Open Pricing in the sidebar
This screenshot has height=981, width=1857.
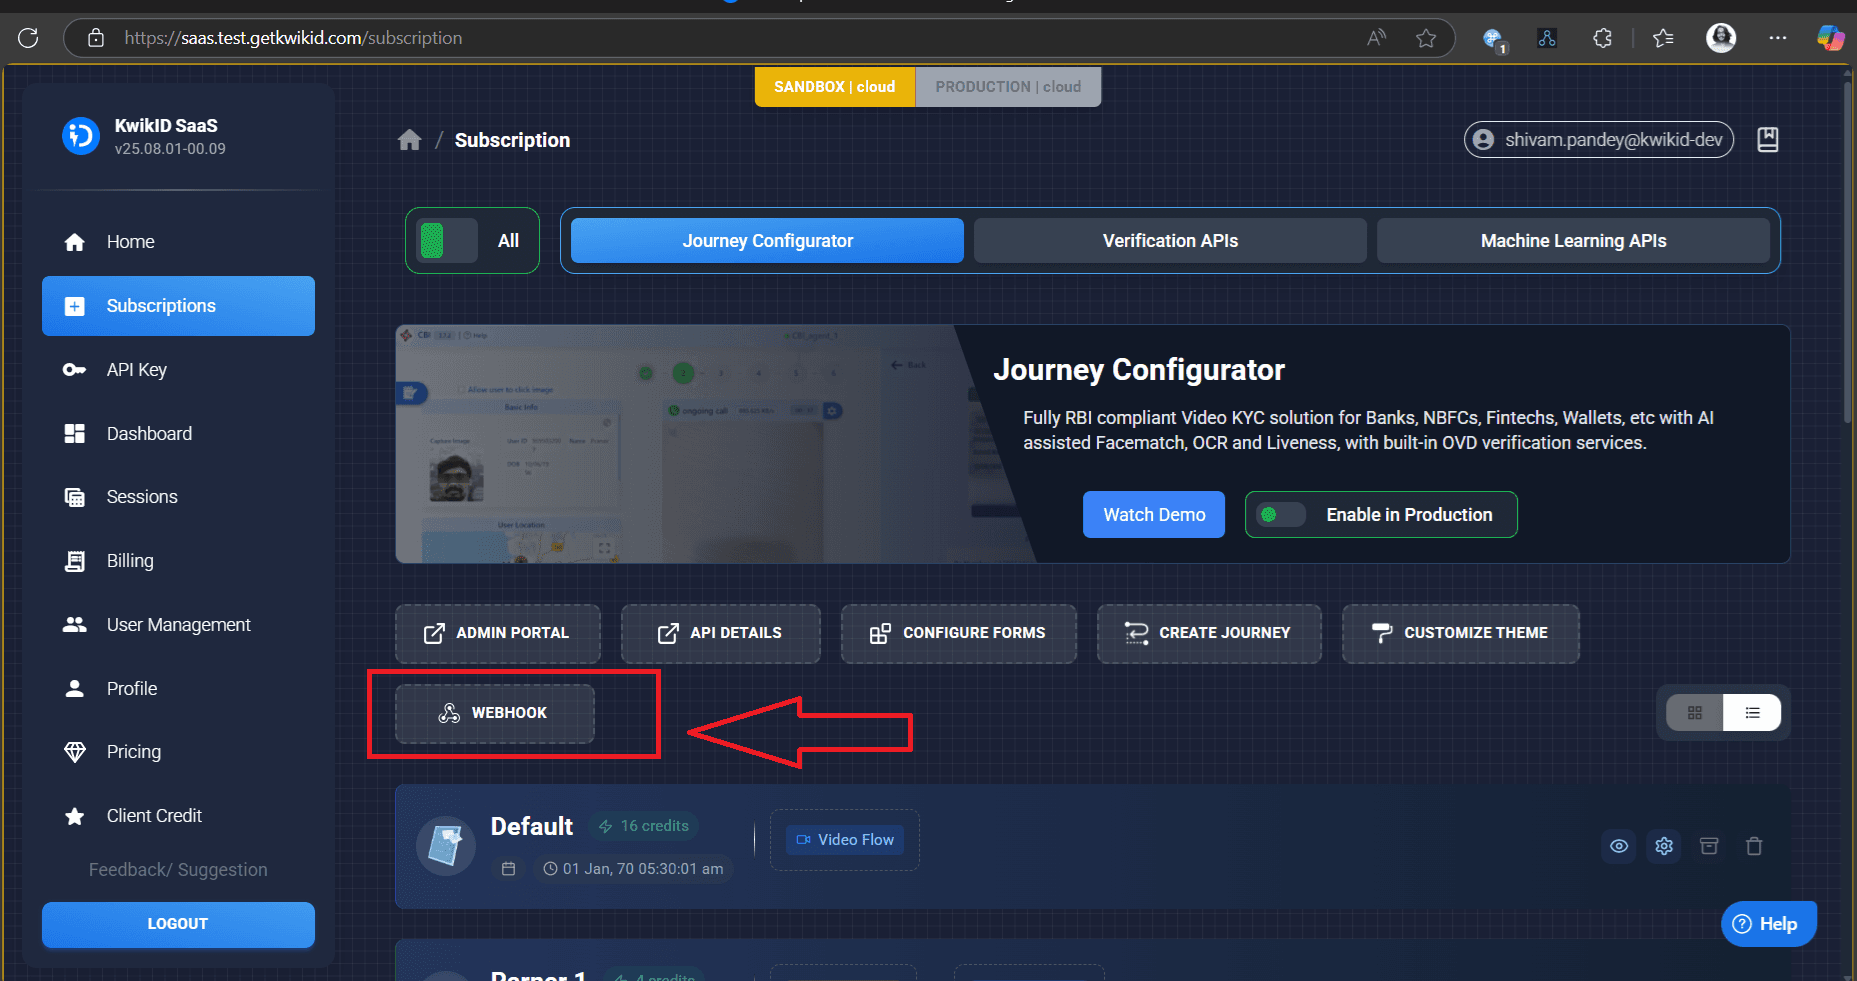tap(178, 752)
